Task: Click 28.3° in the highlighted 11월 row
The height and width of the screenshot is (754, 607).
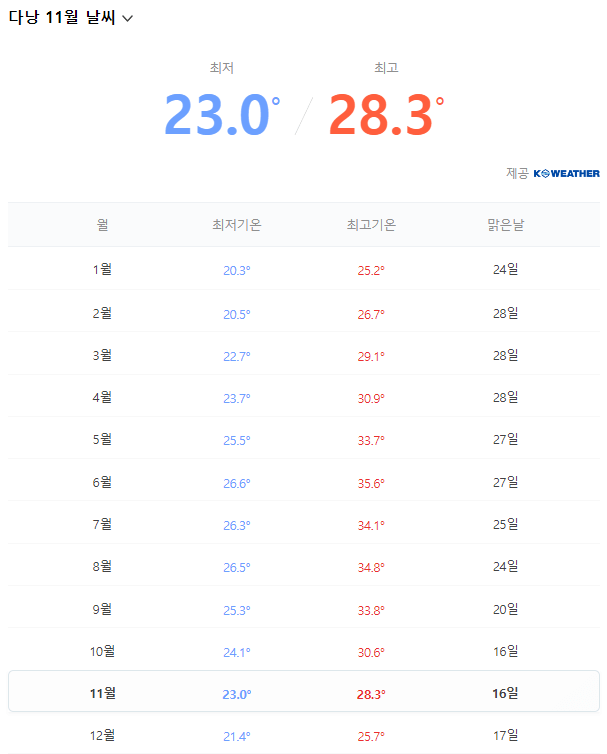Action: (371, 694)
